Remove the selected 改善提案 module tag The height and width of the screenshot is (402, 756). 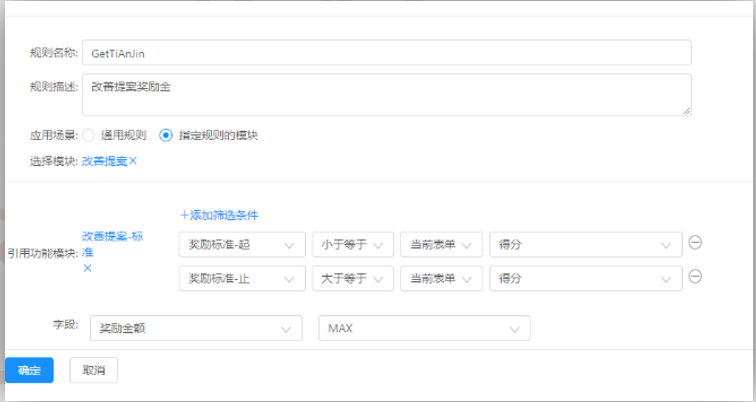(133, 161)
